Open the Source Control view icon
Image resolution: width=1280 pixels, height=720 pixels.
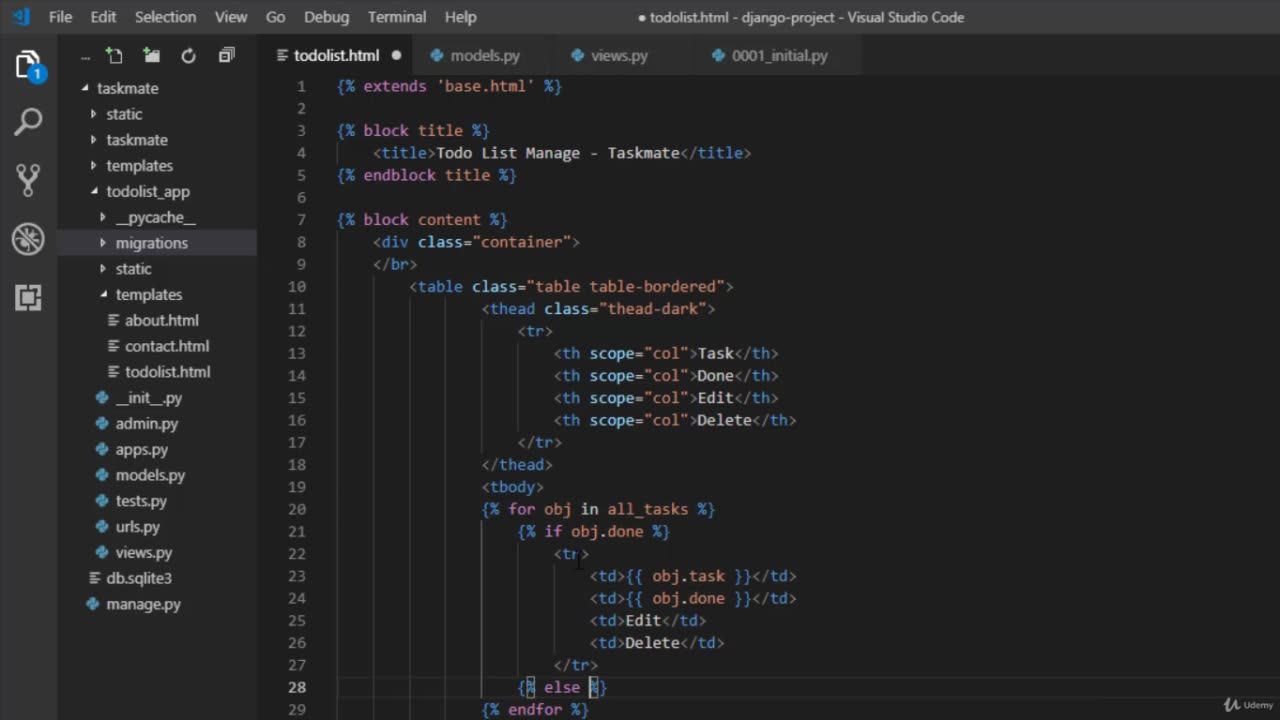pos(28,180)
